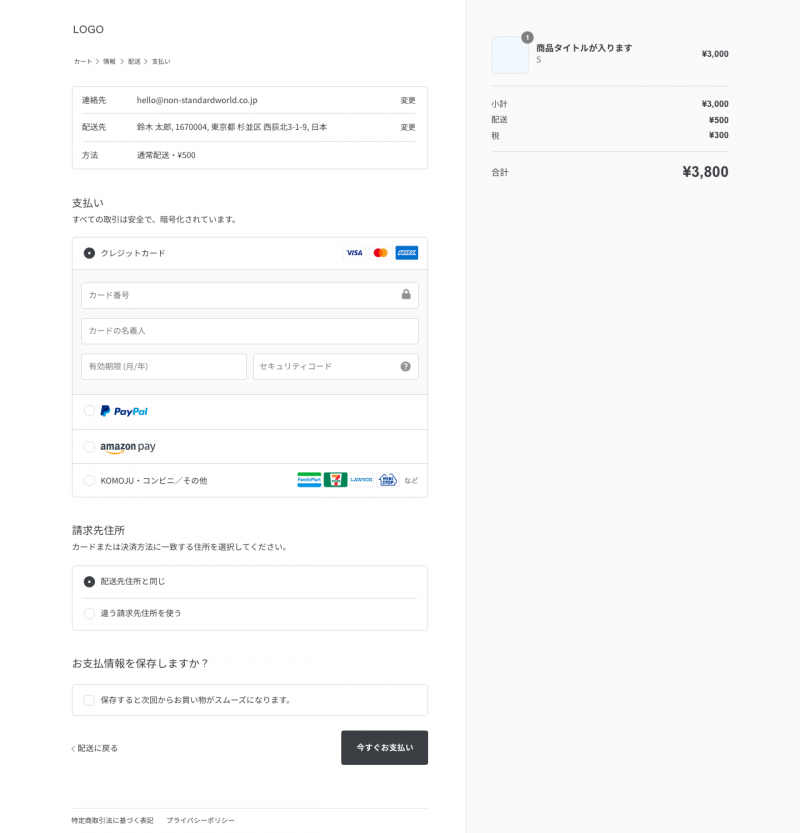
Task: Click the カードの名義人 input field
Action: pyautogui.click(x=250, y=331)
